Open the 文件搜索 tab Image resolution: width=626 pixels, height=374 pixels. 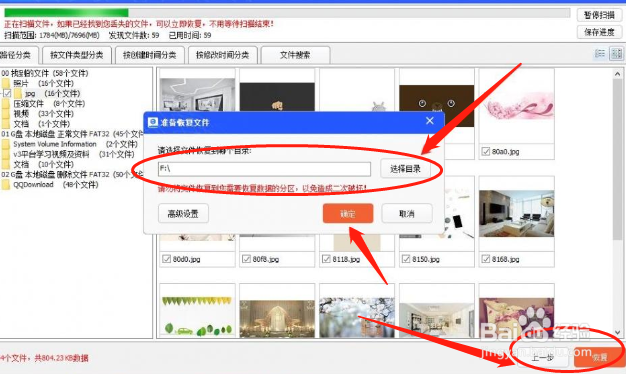(295, 55)
